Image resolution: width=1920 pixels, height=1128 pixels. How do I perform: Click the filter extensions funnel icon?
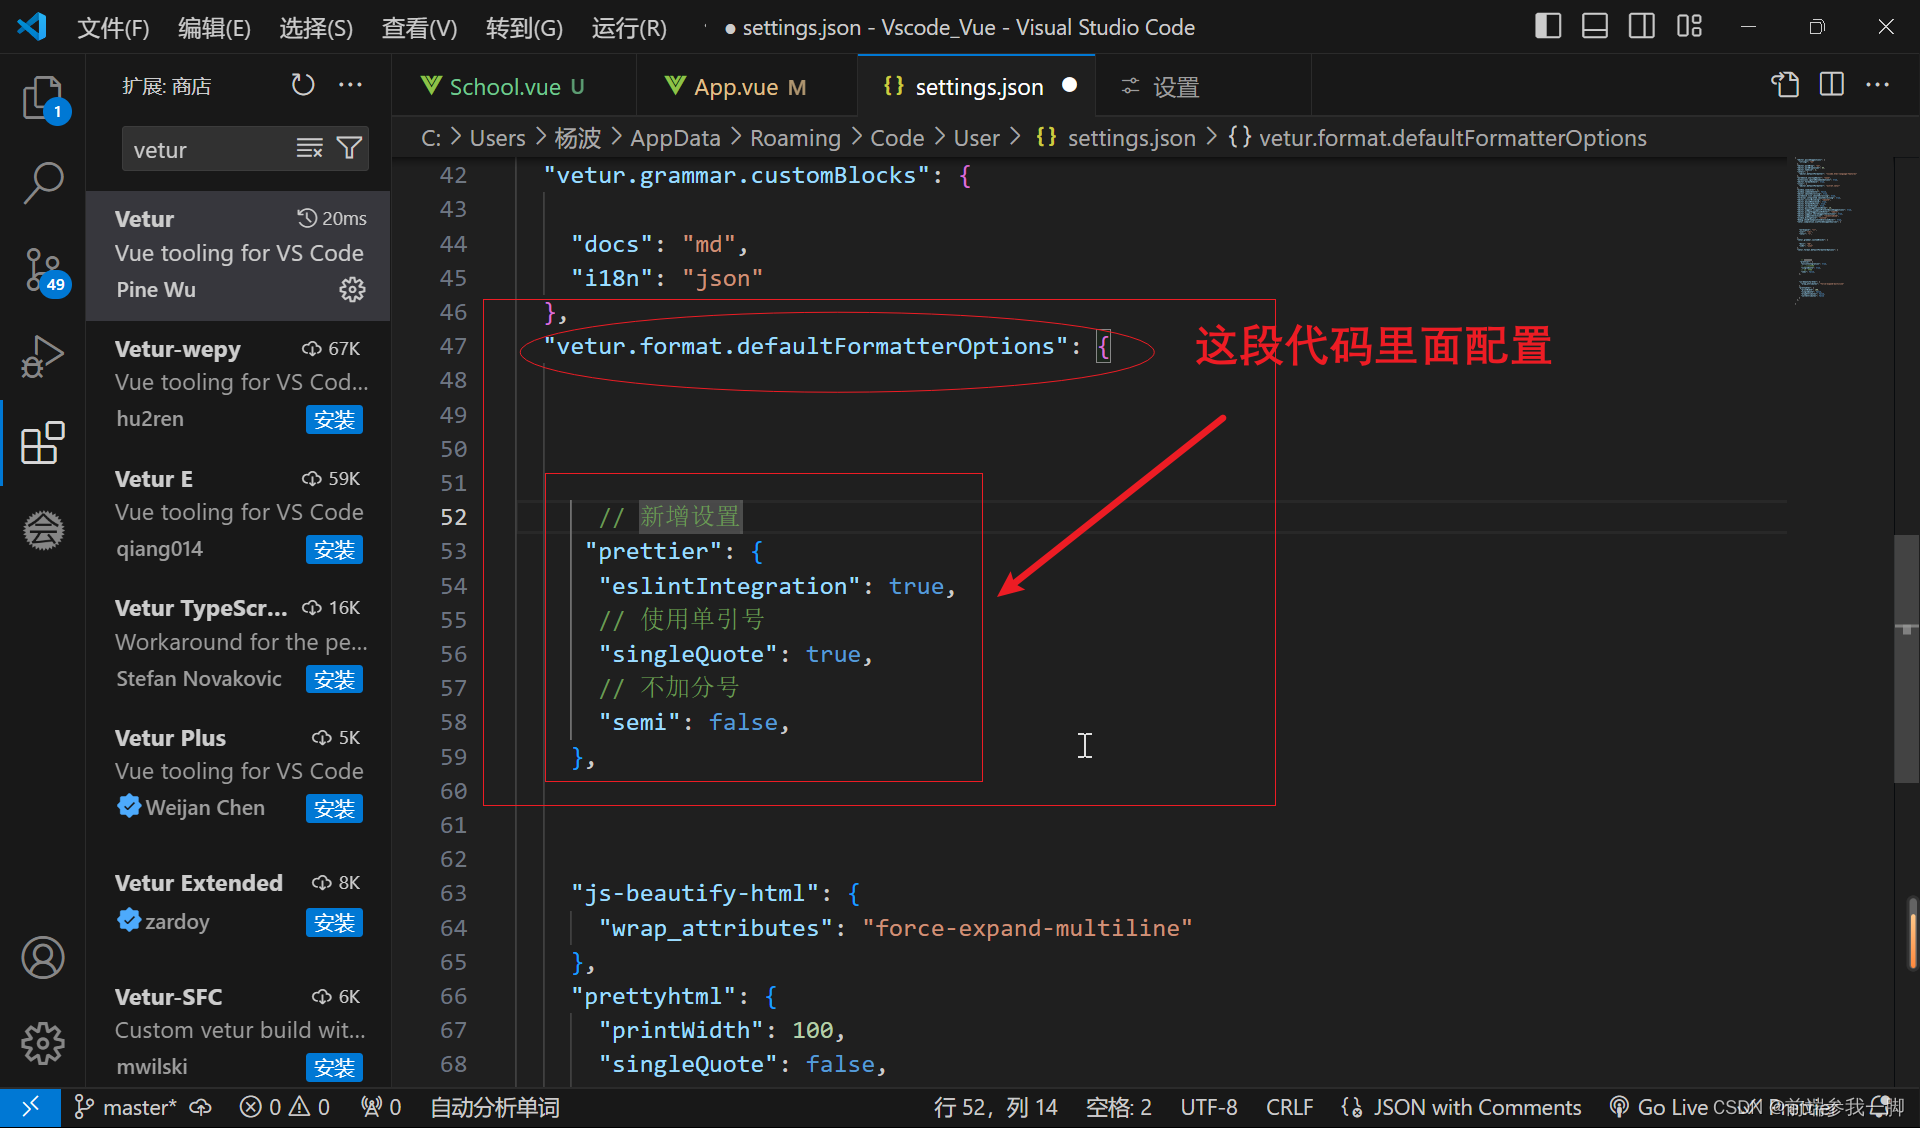tap(349, 149)
